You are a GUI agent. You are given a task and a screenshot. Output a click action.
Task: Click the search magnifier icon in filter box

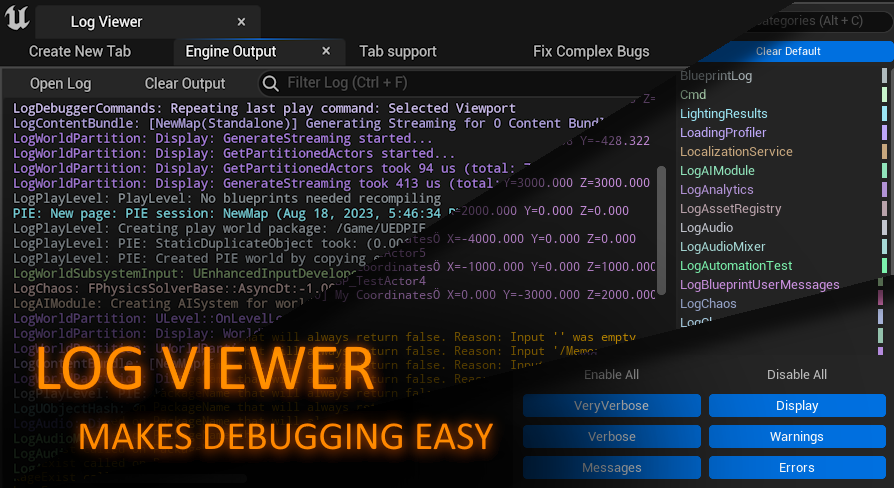point(271,84)
